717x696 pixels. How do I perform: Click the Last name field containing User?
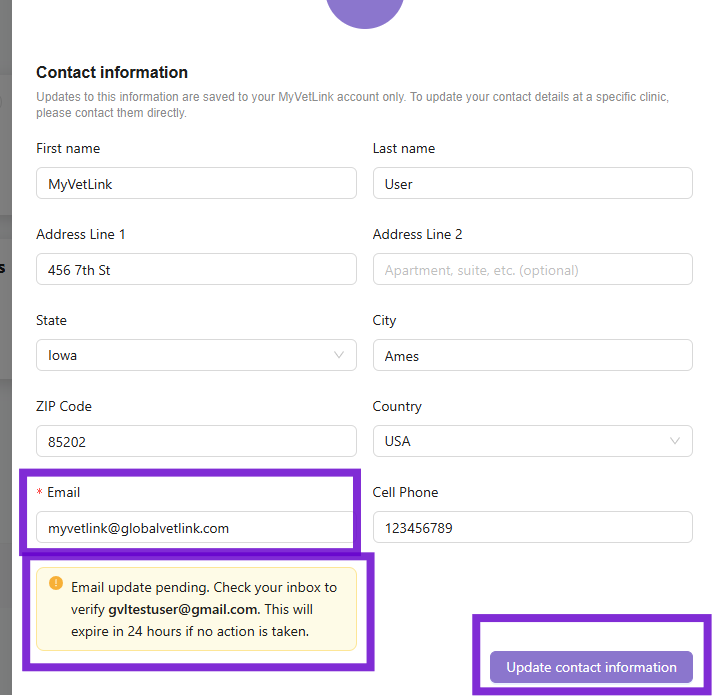point(533,183)
